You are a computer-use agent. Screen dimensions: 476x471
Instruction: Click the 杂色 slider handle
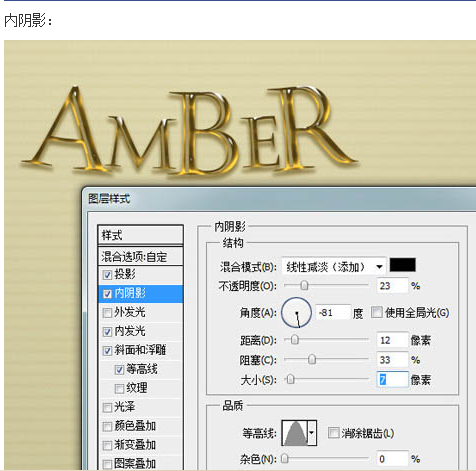click(284, 459)
